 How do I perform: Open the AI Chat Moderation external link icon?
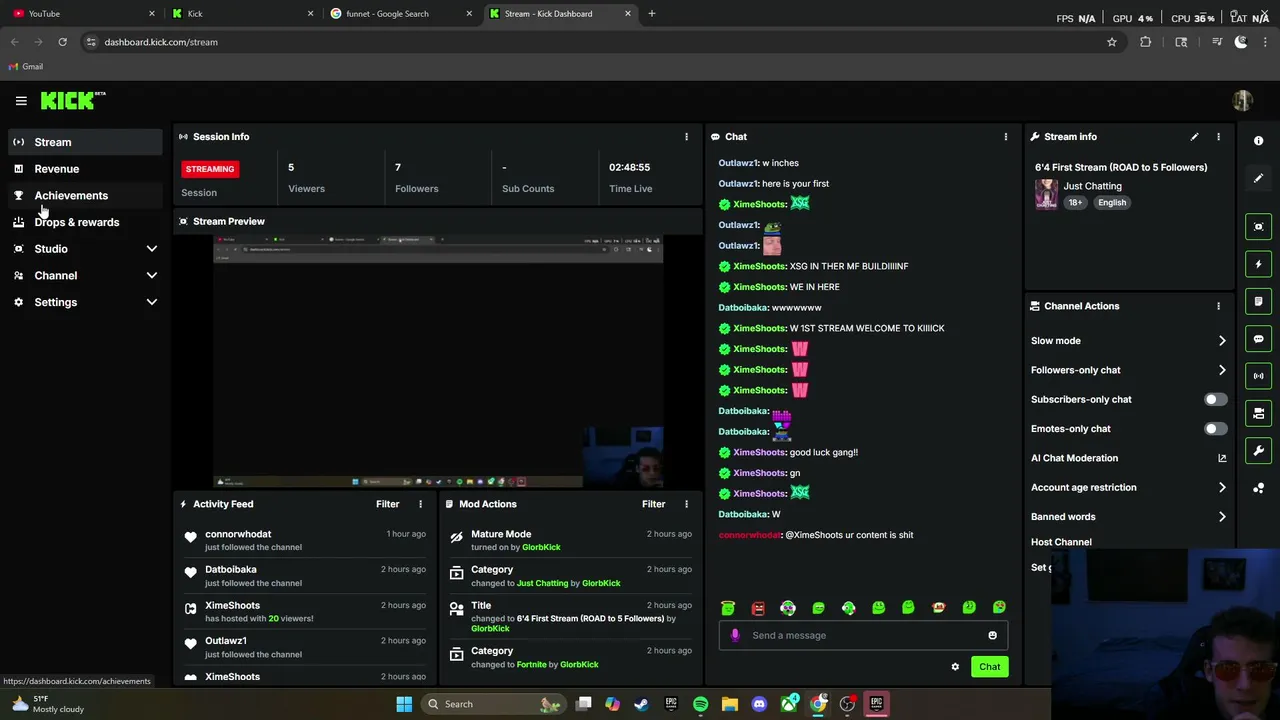tap(1222, 458)
